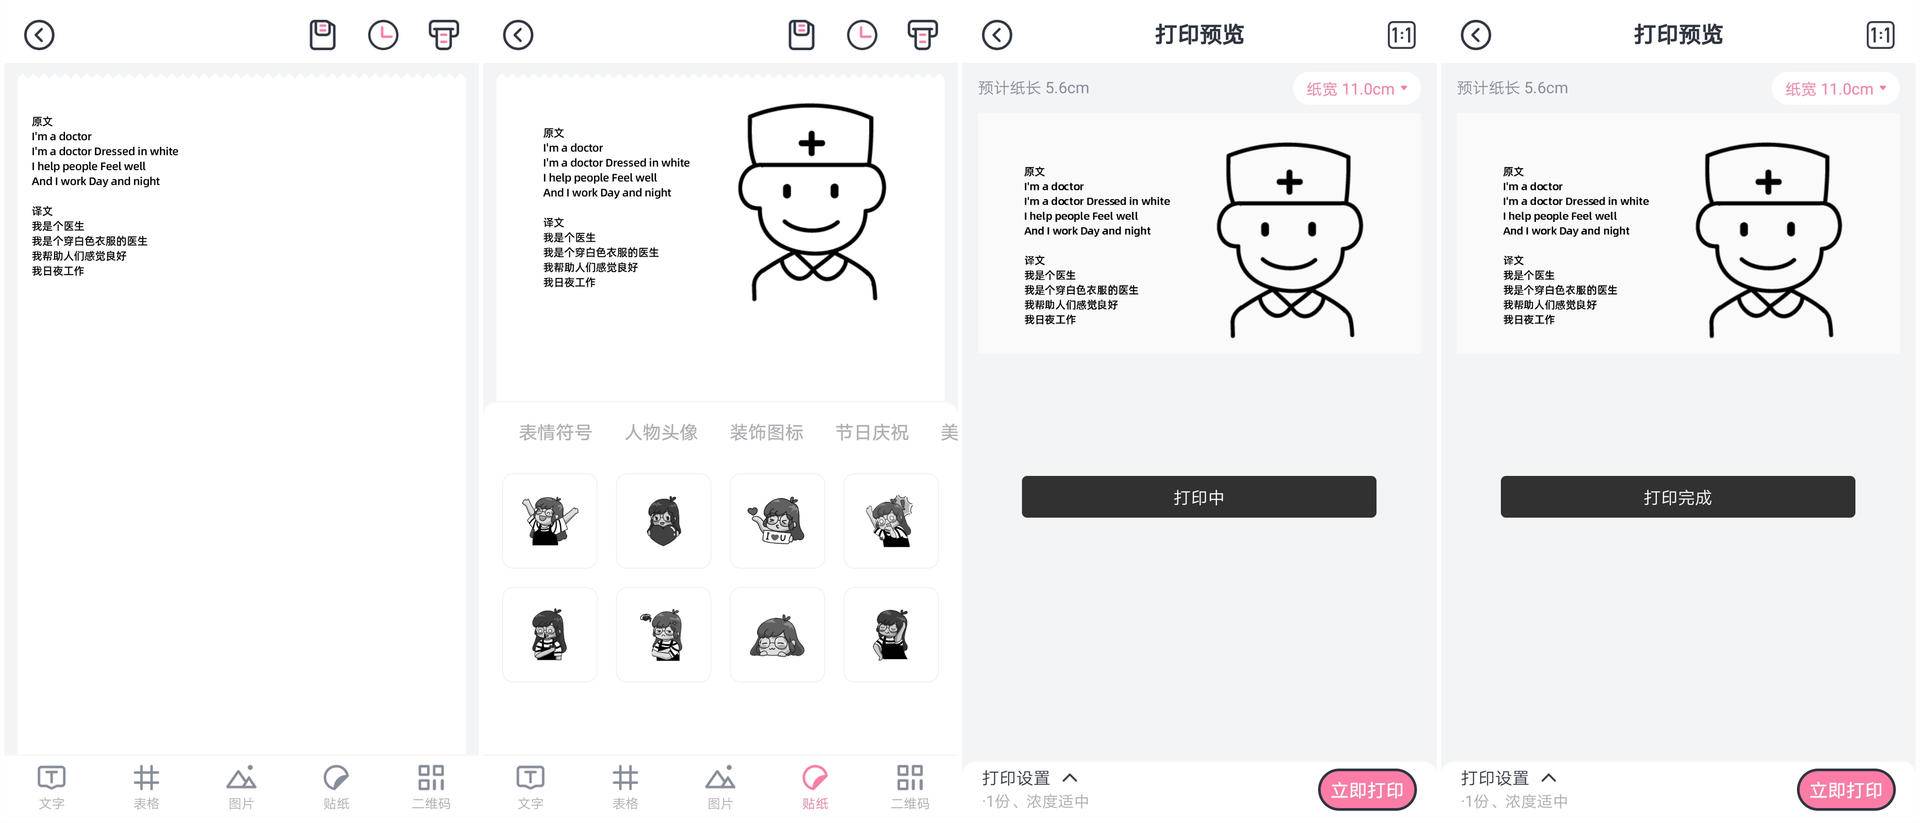Open history clock icon in first editor
The height and width of the screenshot is (823, 1920).
coord(383,35)
